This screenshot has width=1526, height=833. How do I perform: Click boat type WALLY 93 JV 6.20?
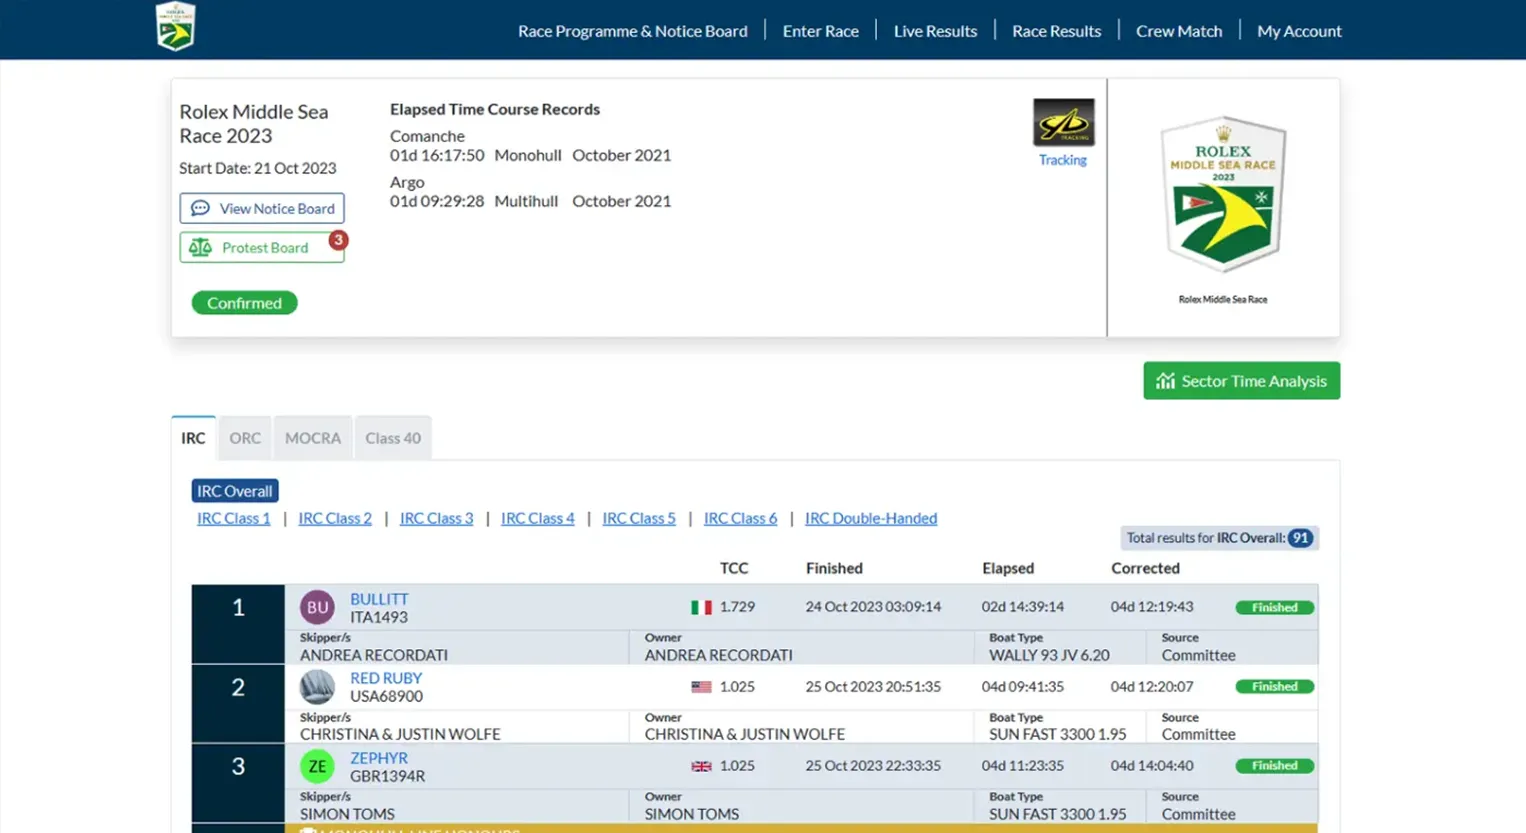[x=1049, y=655]
